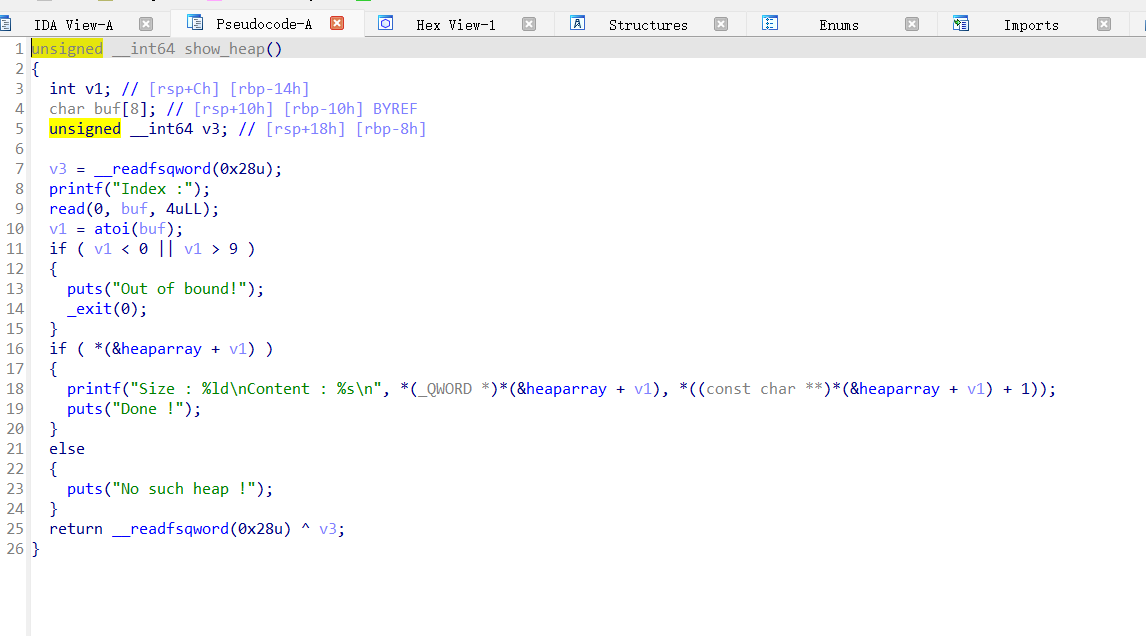Close the Hex View-1 tab
1146x636 pixels.
point(529,24)
